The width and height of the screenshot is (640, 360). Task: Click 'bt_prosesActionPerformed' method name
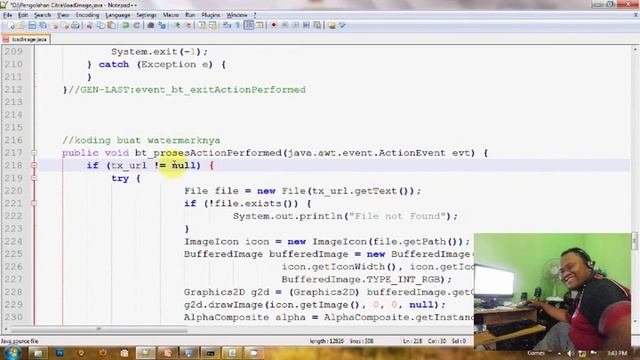pos(208,153)
